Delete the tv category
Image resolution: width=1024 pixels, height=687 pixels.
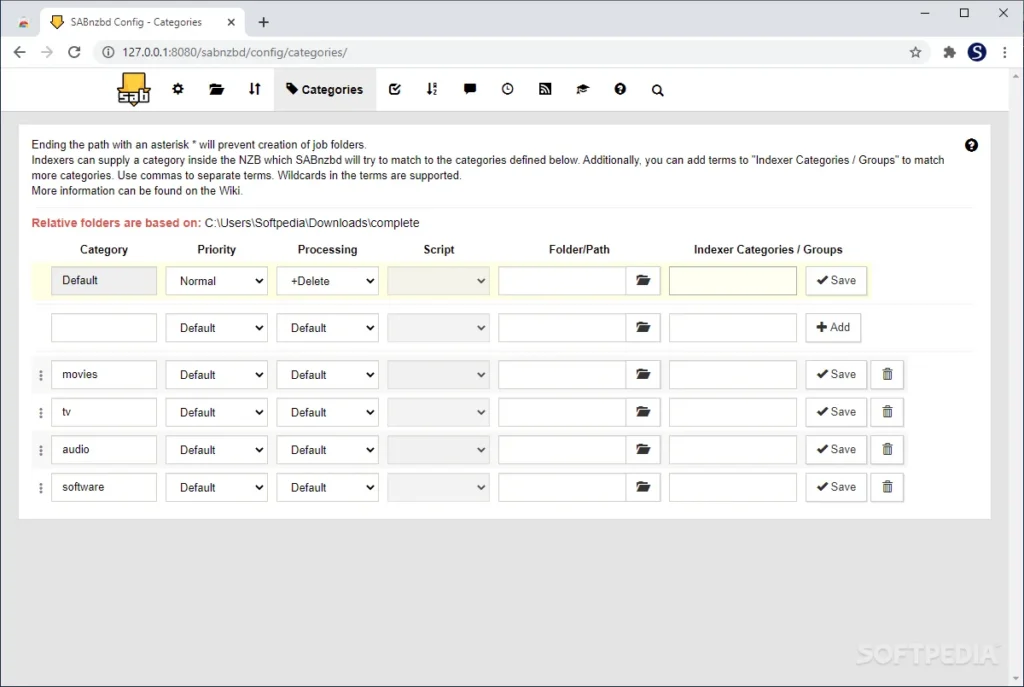[888, 412]
